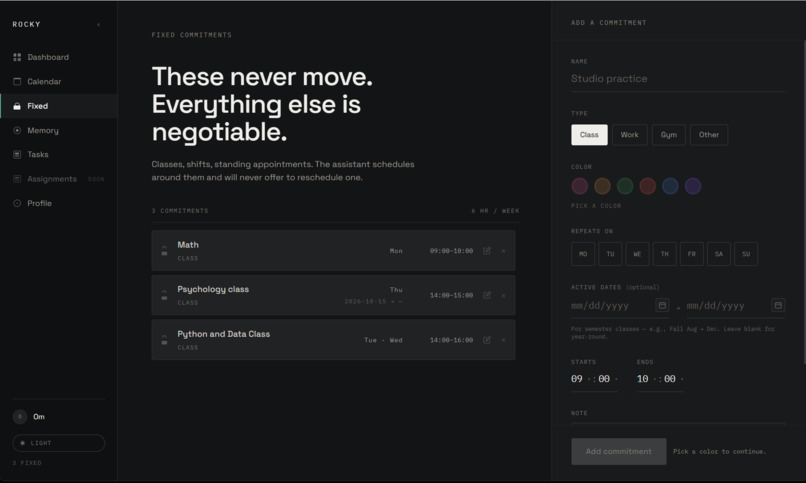The height and width of the screenshot is (483, 806).
Task: Click the Dashboard grid icon
Action: tap(17, 57)
